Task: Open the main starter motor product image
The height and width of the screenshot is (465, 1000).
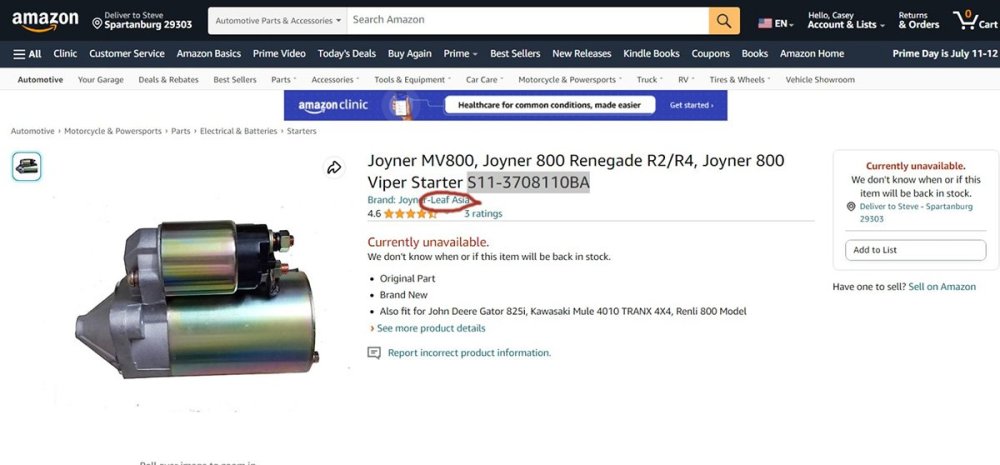Action: tap(198, 298)
